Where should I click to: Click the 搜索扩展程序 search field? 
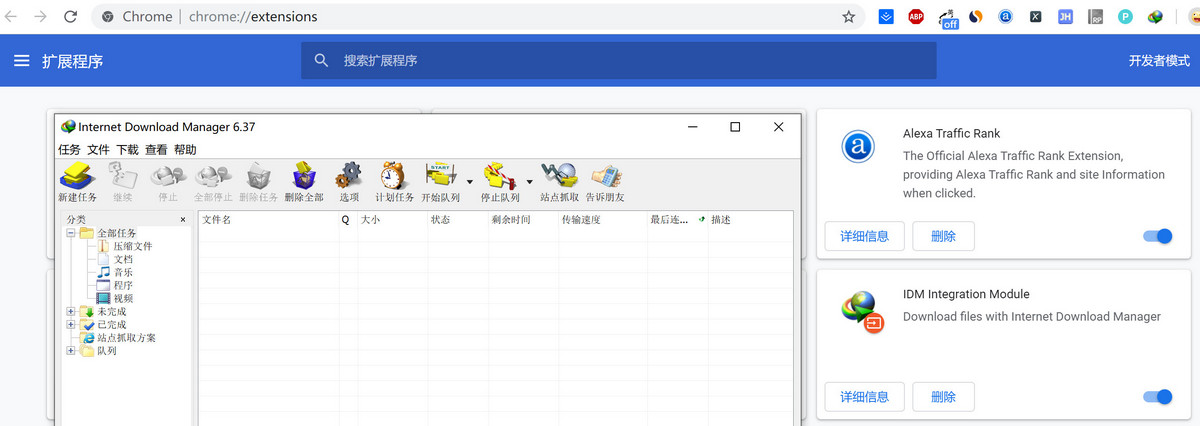click(x=619, y=61)
